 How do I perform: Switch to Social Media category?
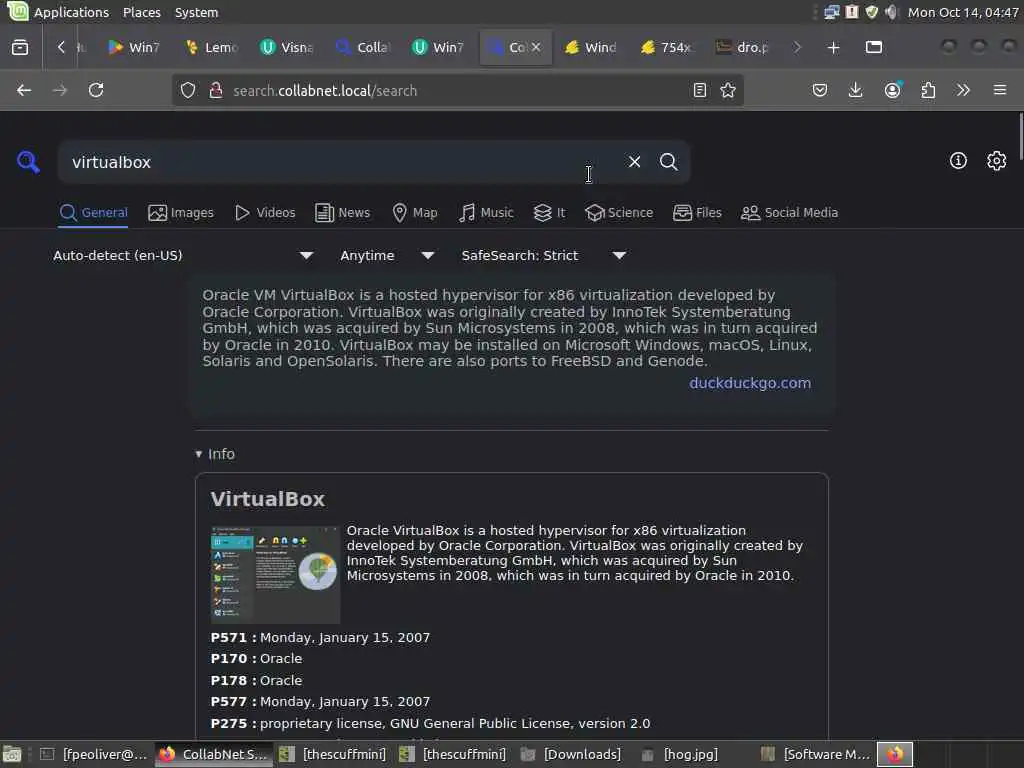click(790, 212)
